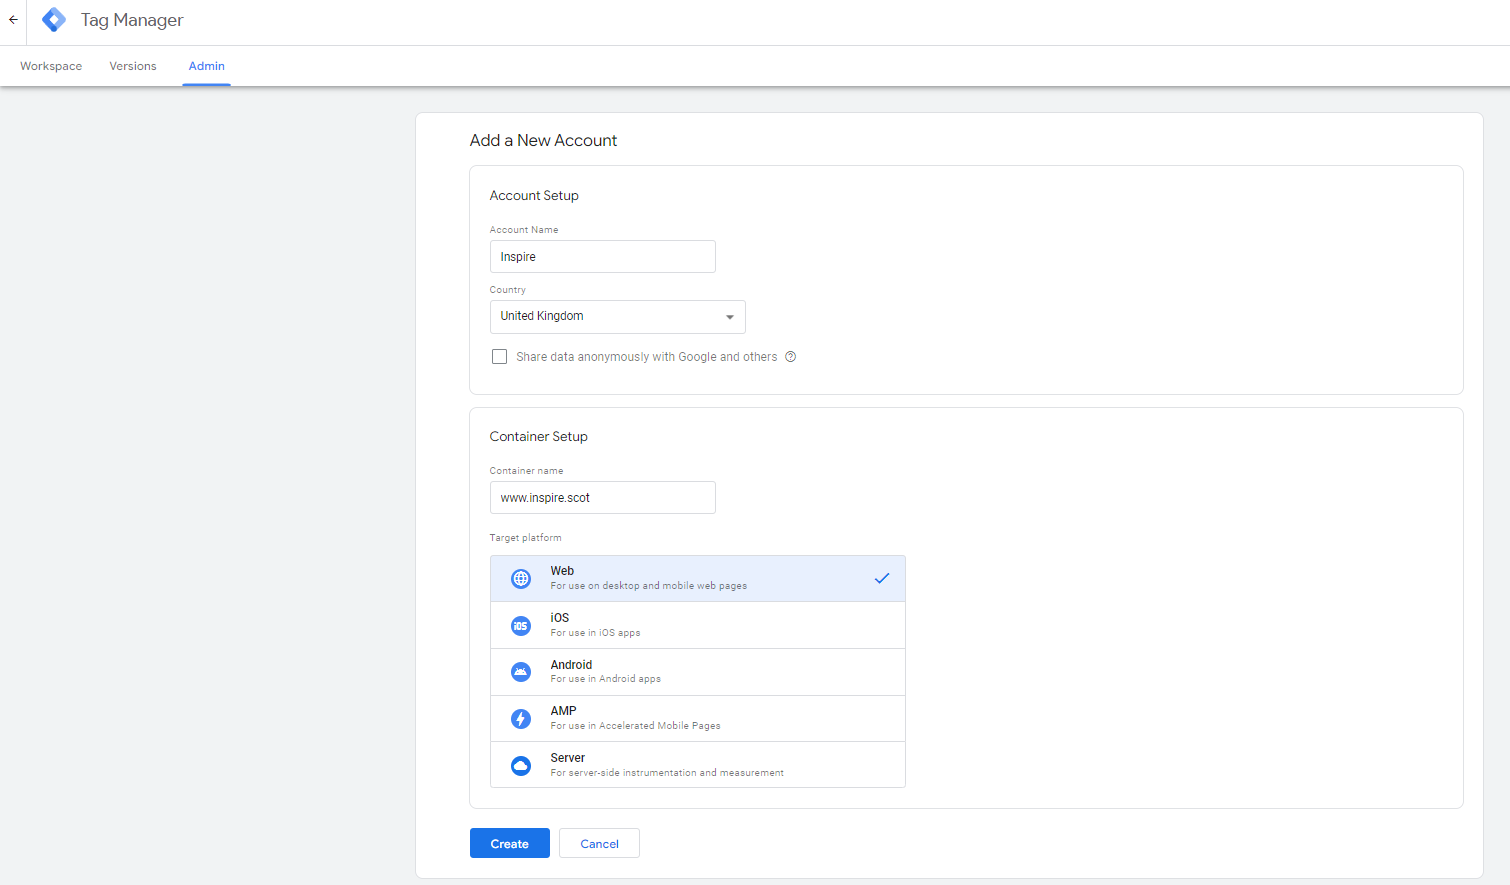Click 'For use on desktop and mobile web pages'
The width and height of the screenshot is (1510, 885).
click(649, 586)
